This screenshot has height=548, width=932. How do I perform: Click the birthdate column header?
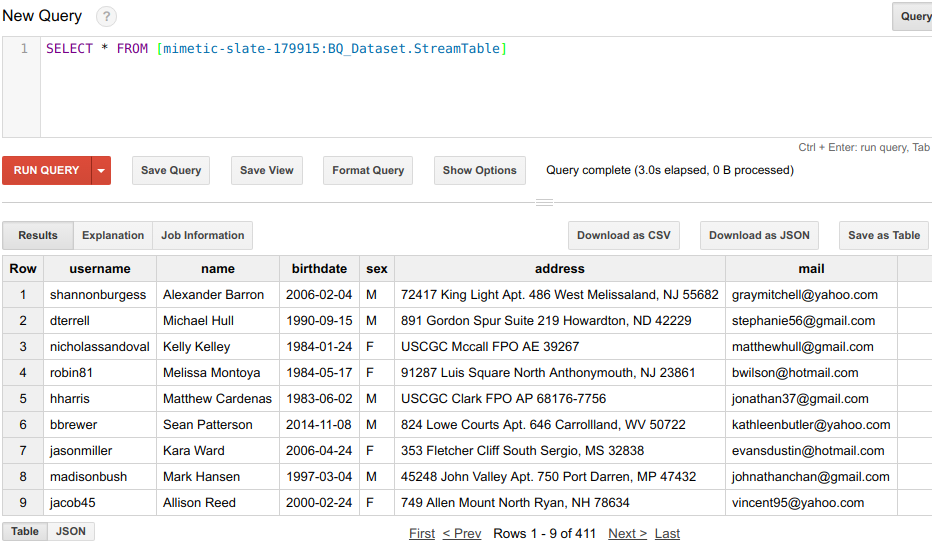coord(319,269)
